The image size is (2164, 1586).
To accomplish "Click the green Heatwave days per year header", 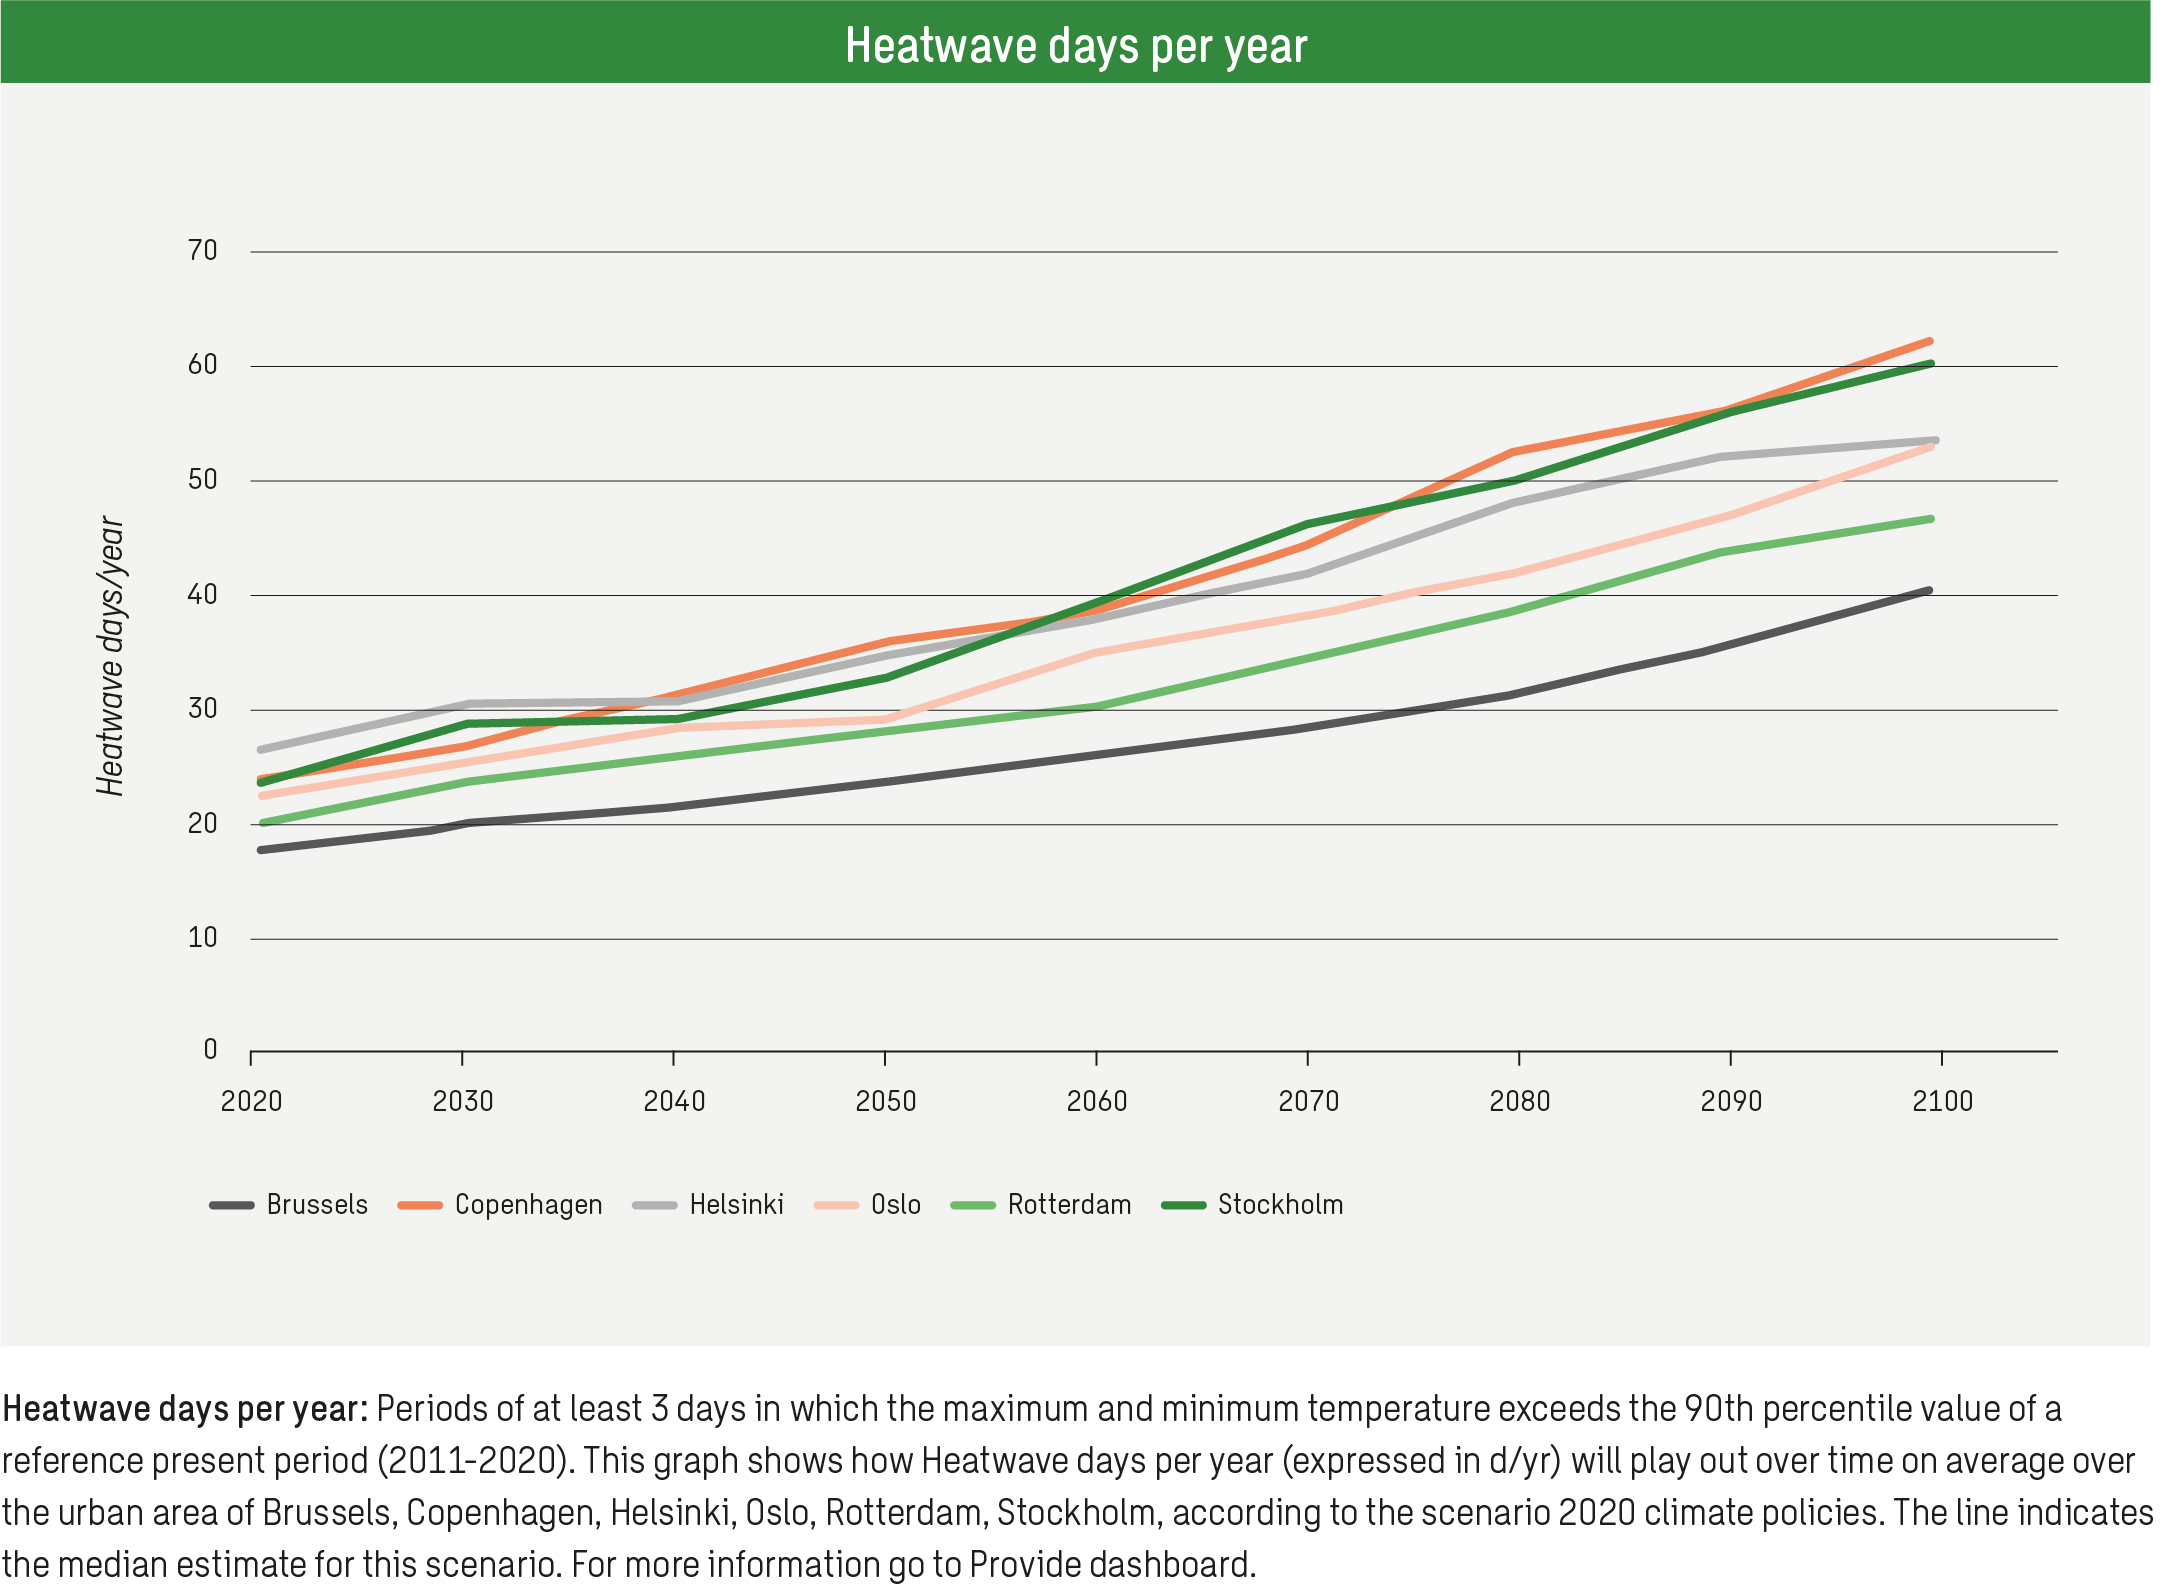I will [1082, 42].
